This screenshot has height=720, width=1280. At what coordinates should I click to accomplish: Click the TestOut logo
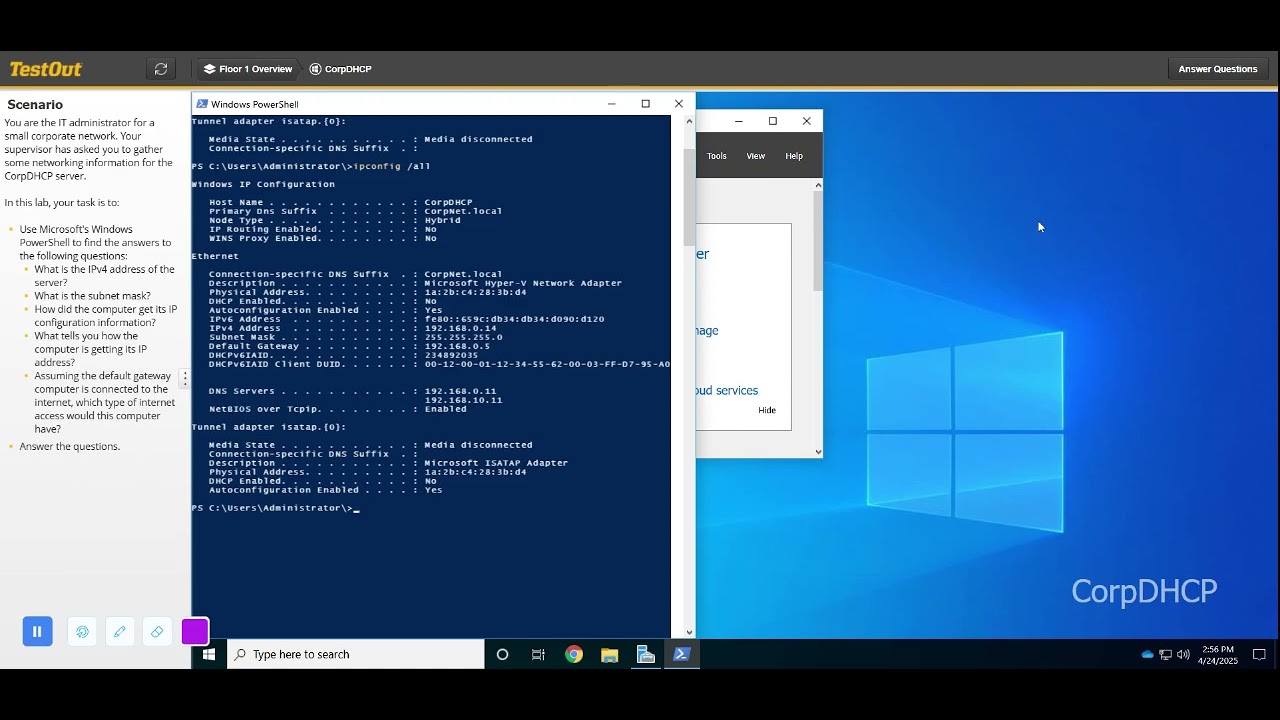(x=46, y=69)
